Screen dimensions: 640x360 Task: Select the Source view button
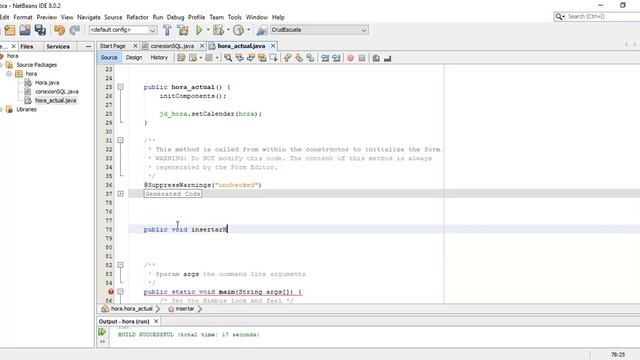coord(109,58)
